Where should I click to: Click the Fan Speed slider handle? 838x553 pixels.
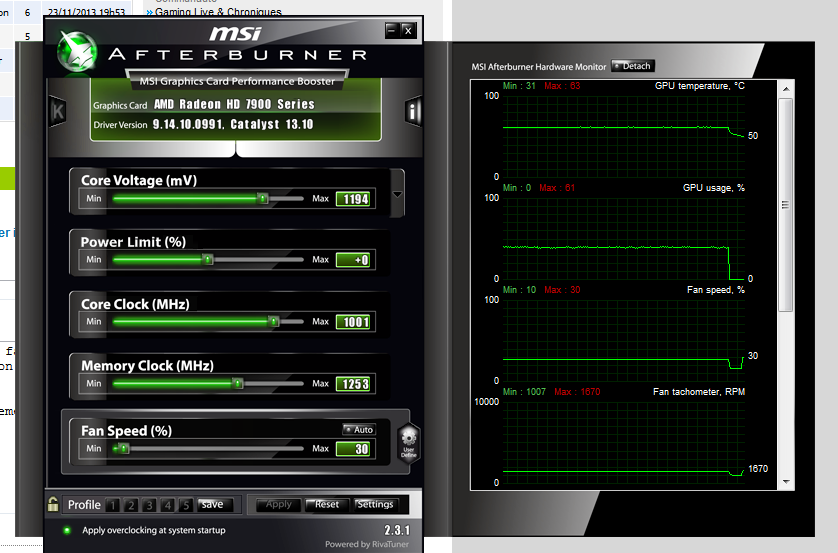pos(123,449)
